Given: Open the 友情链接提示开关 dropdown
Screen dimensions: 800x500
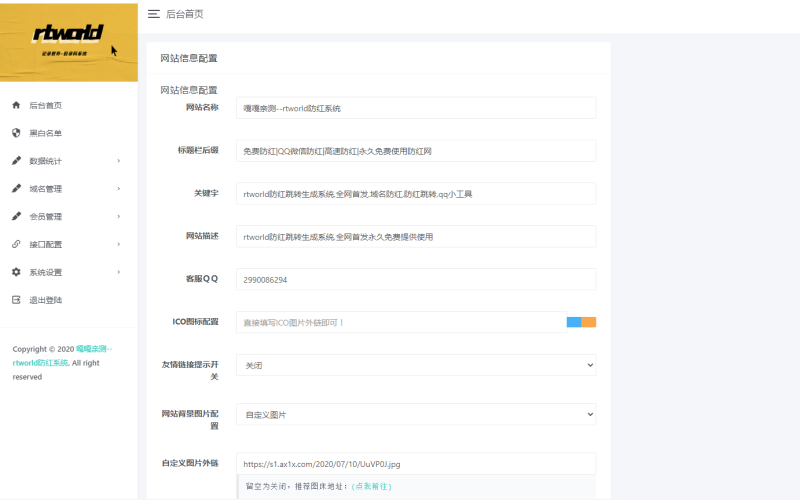Looking at the screenshot, I should [416, 365].
